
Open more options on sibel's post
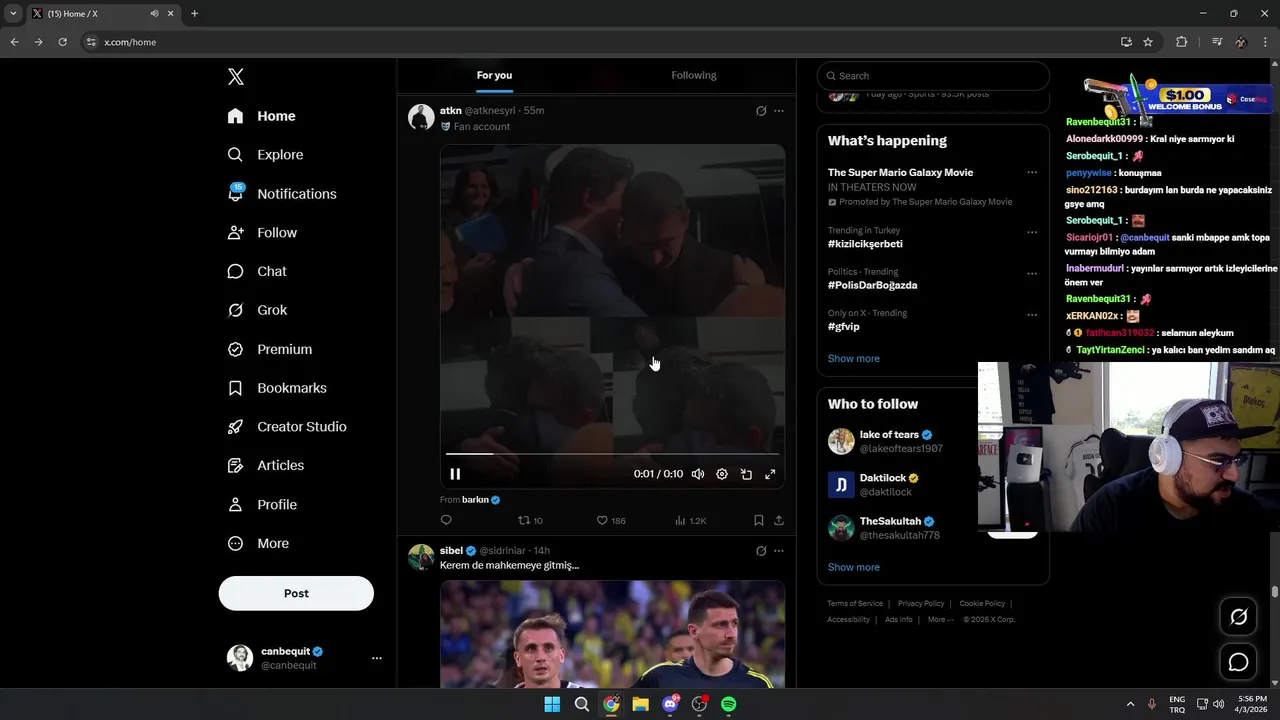point(779,551)
